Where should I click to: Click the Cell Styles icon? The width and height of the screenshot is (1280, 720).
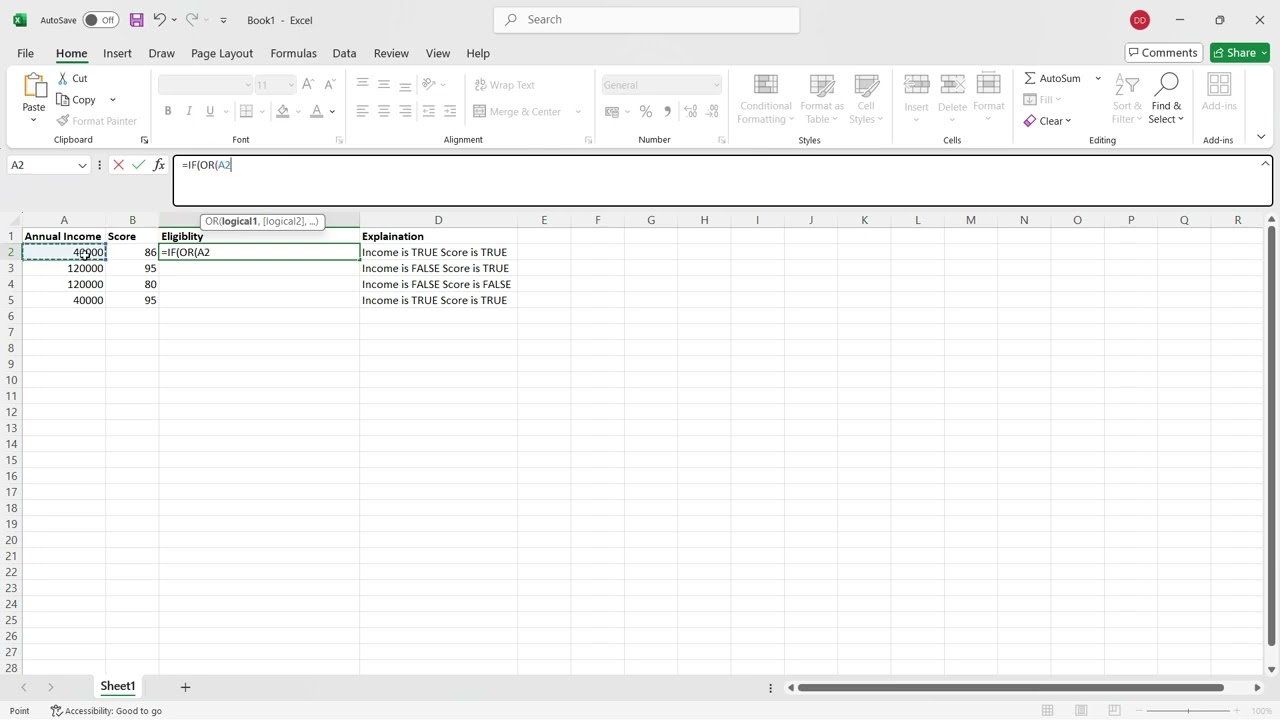pos(866,86)
